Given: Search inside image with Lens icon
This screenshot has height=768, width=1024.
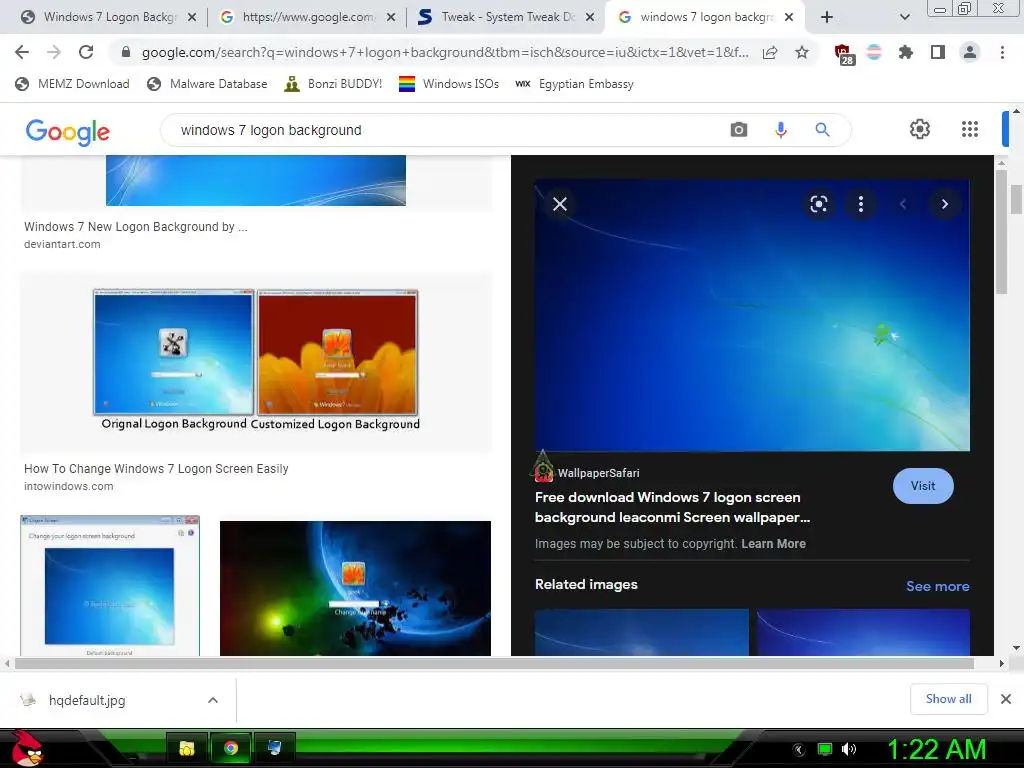Looking at the screenshot, I should click(x=818, y=204).
